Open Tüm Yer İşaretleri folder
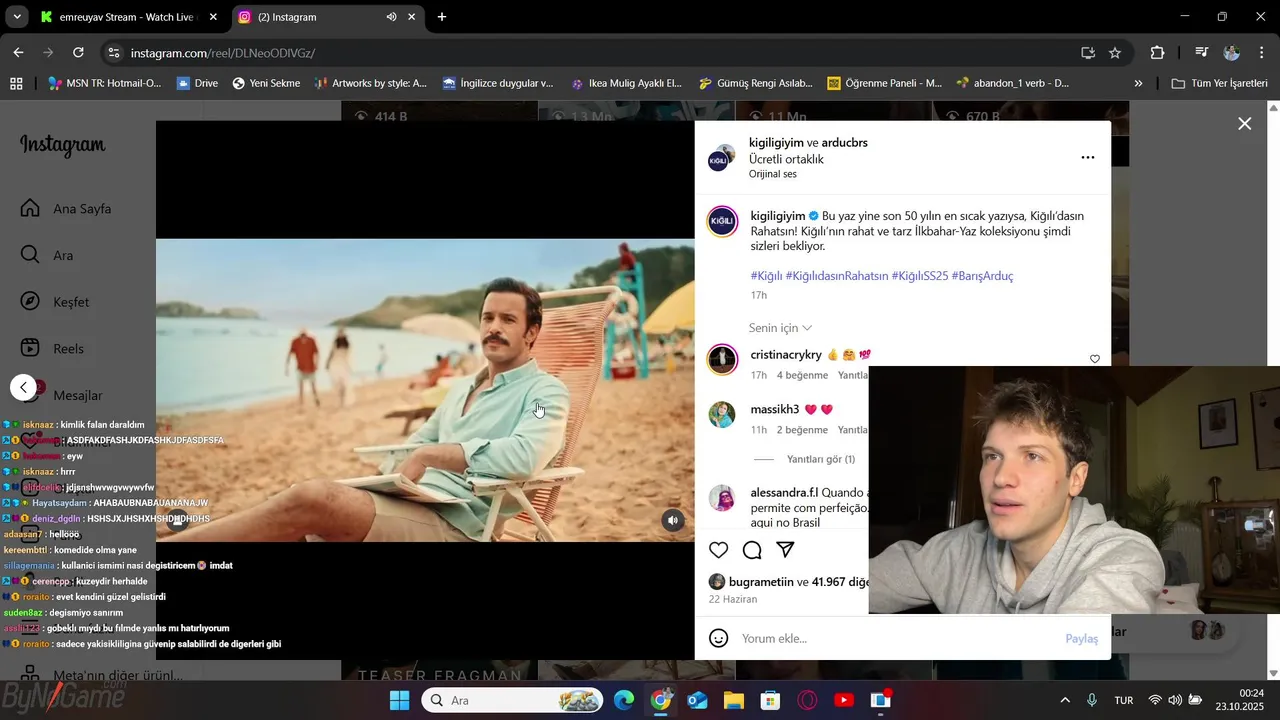 (1220, 83)
